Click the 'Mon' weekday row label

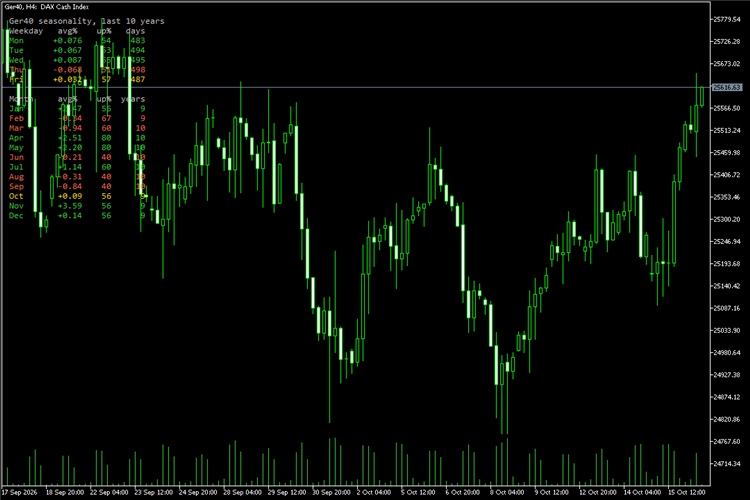coord(16,41)
